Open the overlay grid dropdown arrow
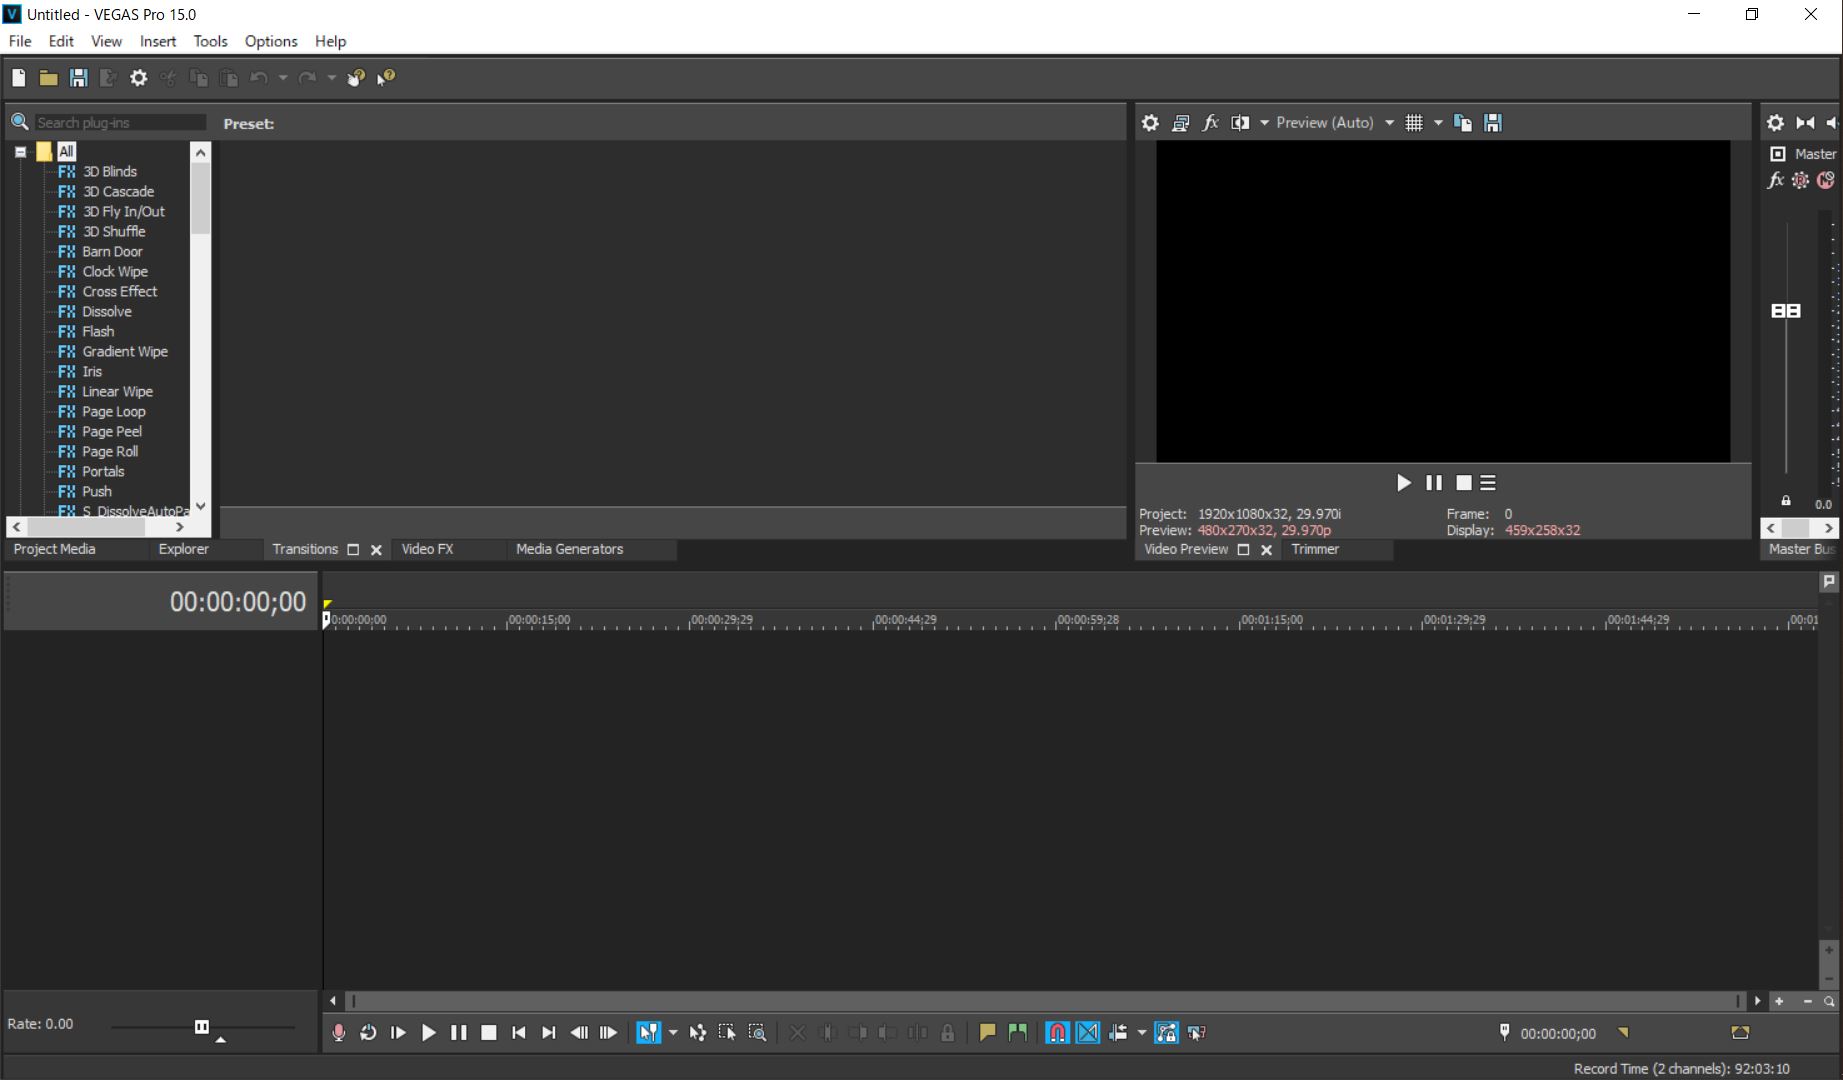Image resolution: width=1843 pixels, height=1080 pixels. click(x=1438, y=122)
